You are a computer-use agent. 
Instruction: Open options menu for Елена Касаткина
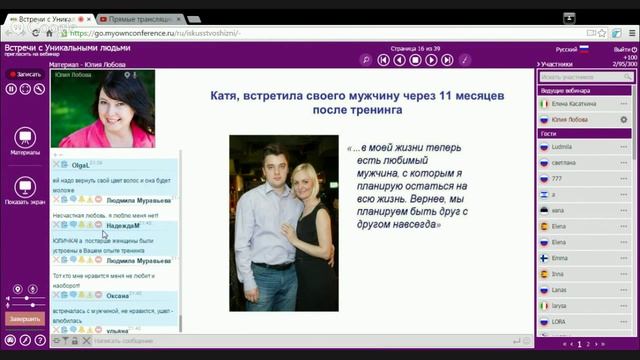[624, 104]
